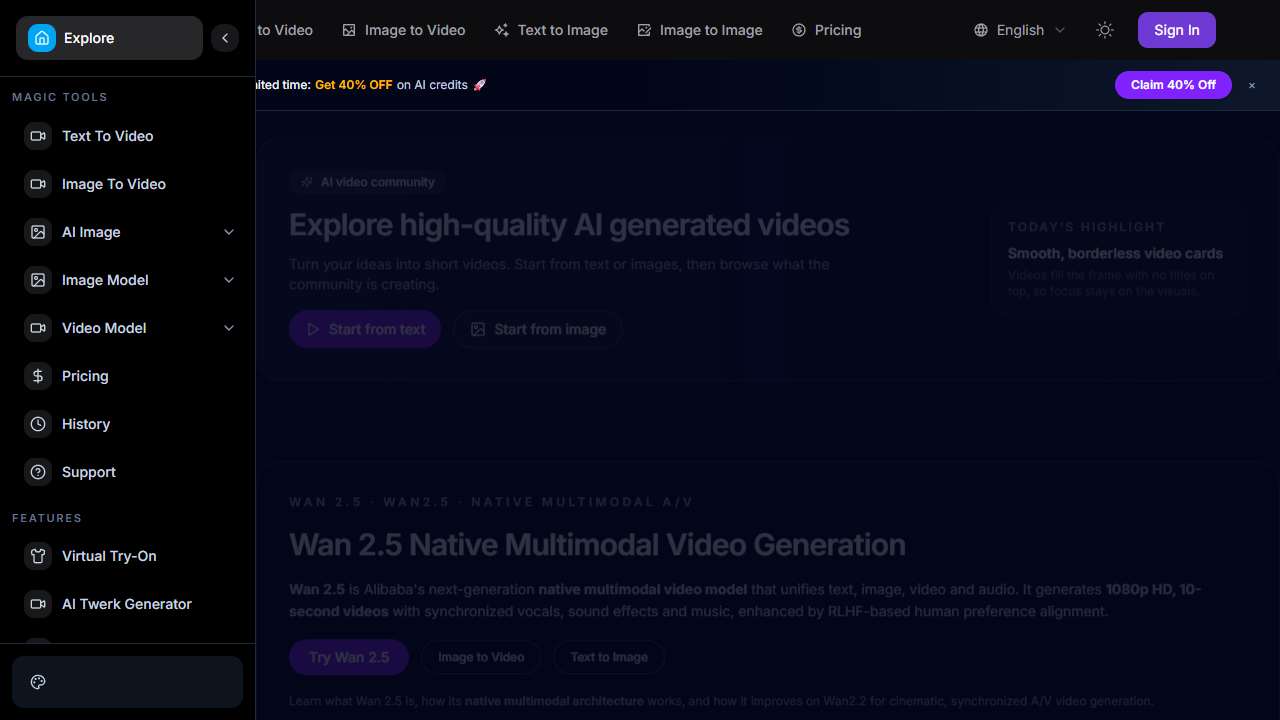Screen dimensions: 1280x720
Task: Click the Pricing dollar sign icon
Action: click(38, 376)
